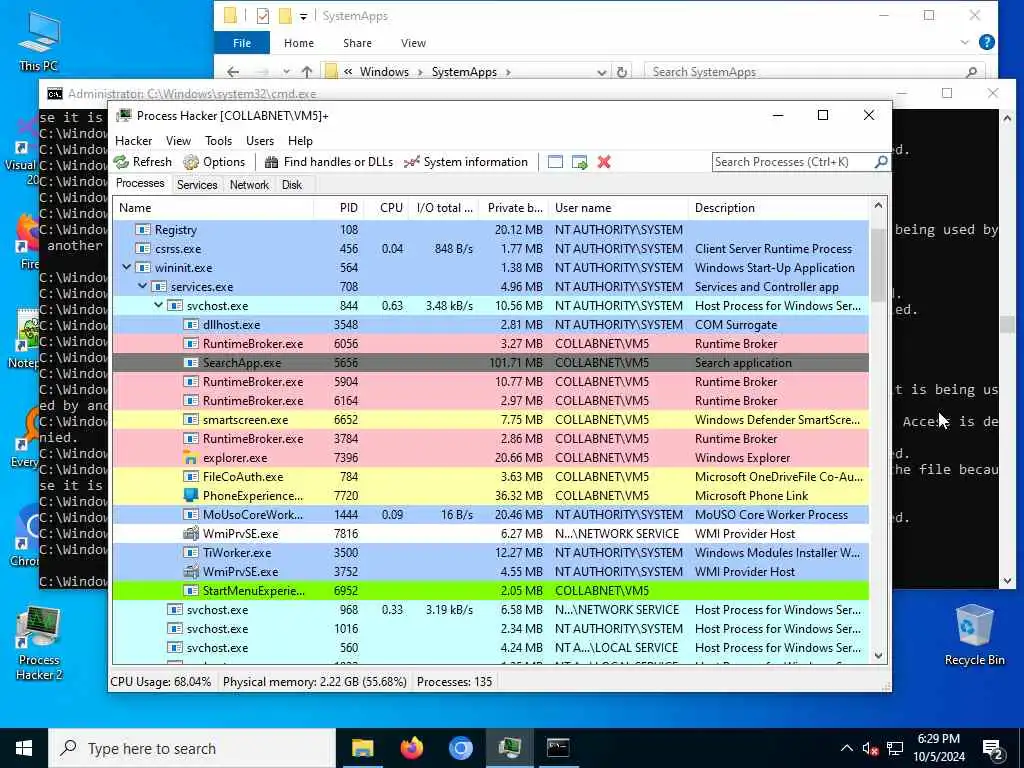
Task: Sort by PID column header
Action: [340, 208]
